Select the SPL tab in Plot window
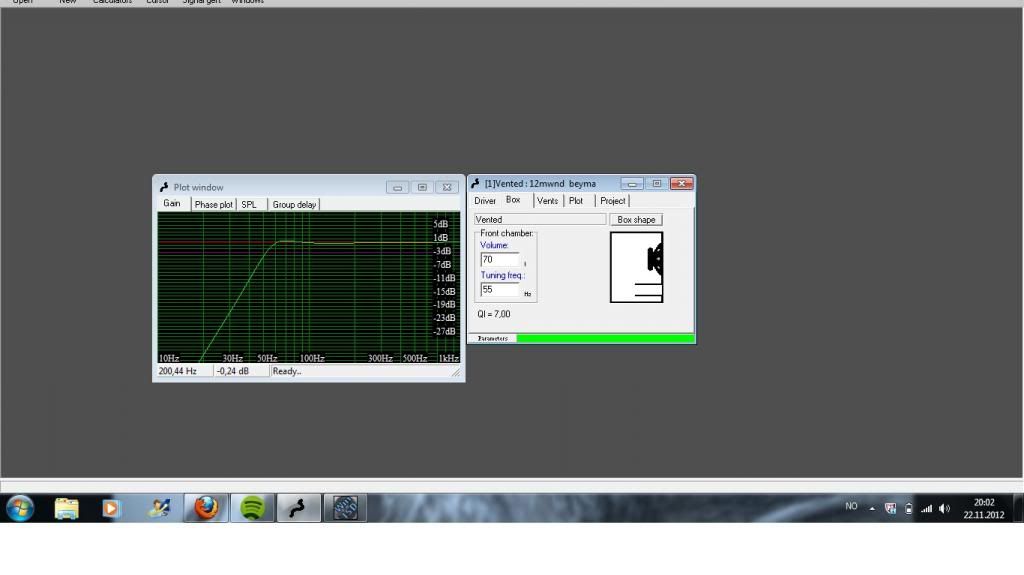Viewport: 1024px width, 575px height. [x=249, y=204]
